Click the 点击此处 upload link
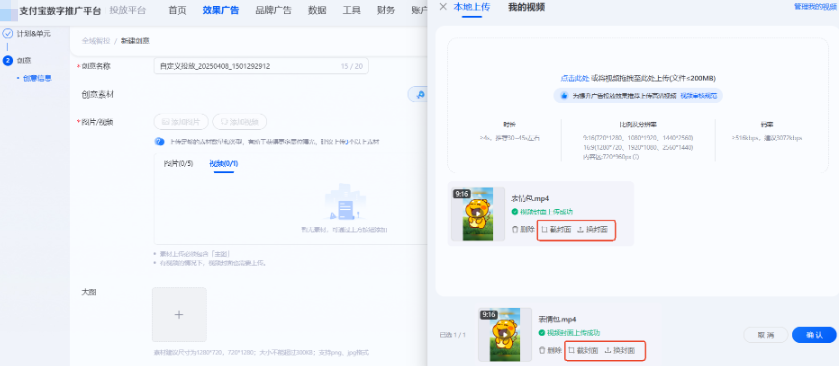This screenshot has width=839, height=366. (575, 78)
